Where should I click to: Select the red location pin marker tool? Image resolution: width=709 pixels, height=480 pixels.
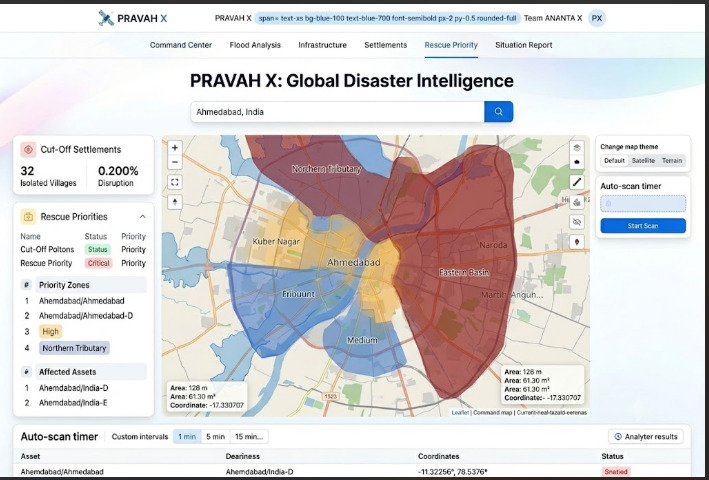pos(577,242)
